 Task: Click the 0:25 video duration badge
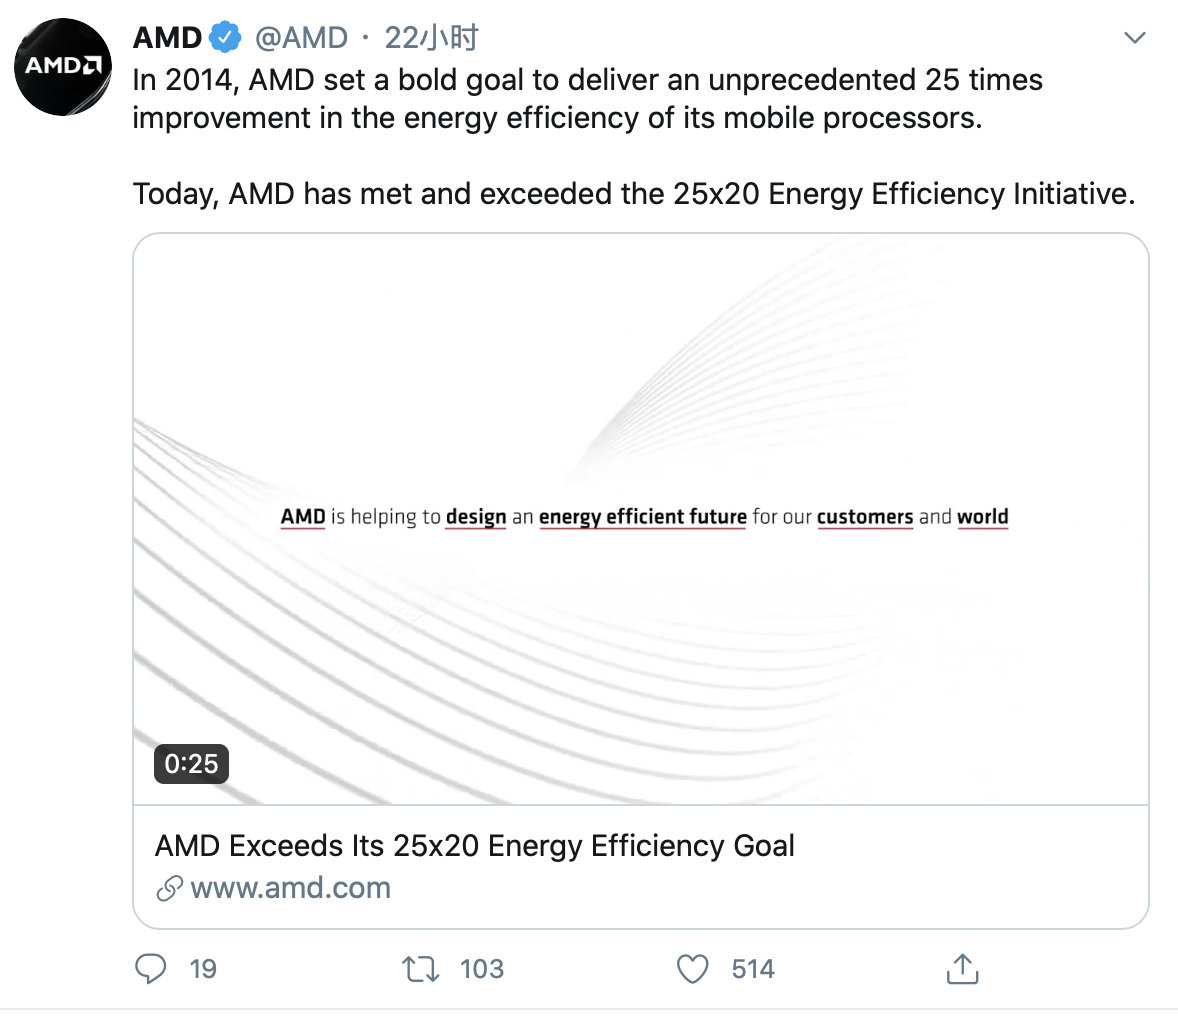pyautogui.click(x=190, y=764)
